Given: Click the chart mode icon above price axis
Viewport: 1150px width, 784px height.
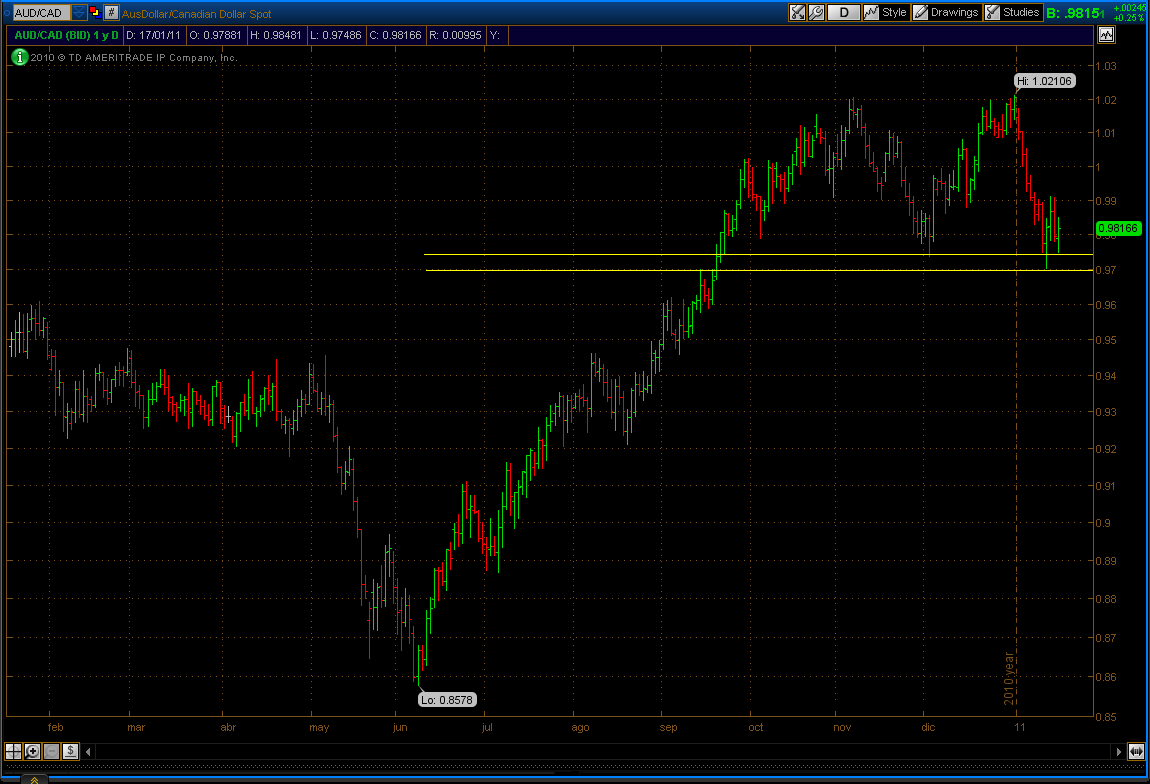Looking at the screenshot, I should tap(1106, 34).
